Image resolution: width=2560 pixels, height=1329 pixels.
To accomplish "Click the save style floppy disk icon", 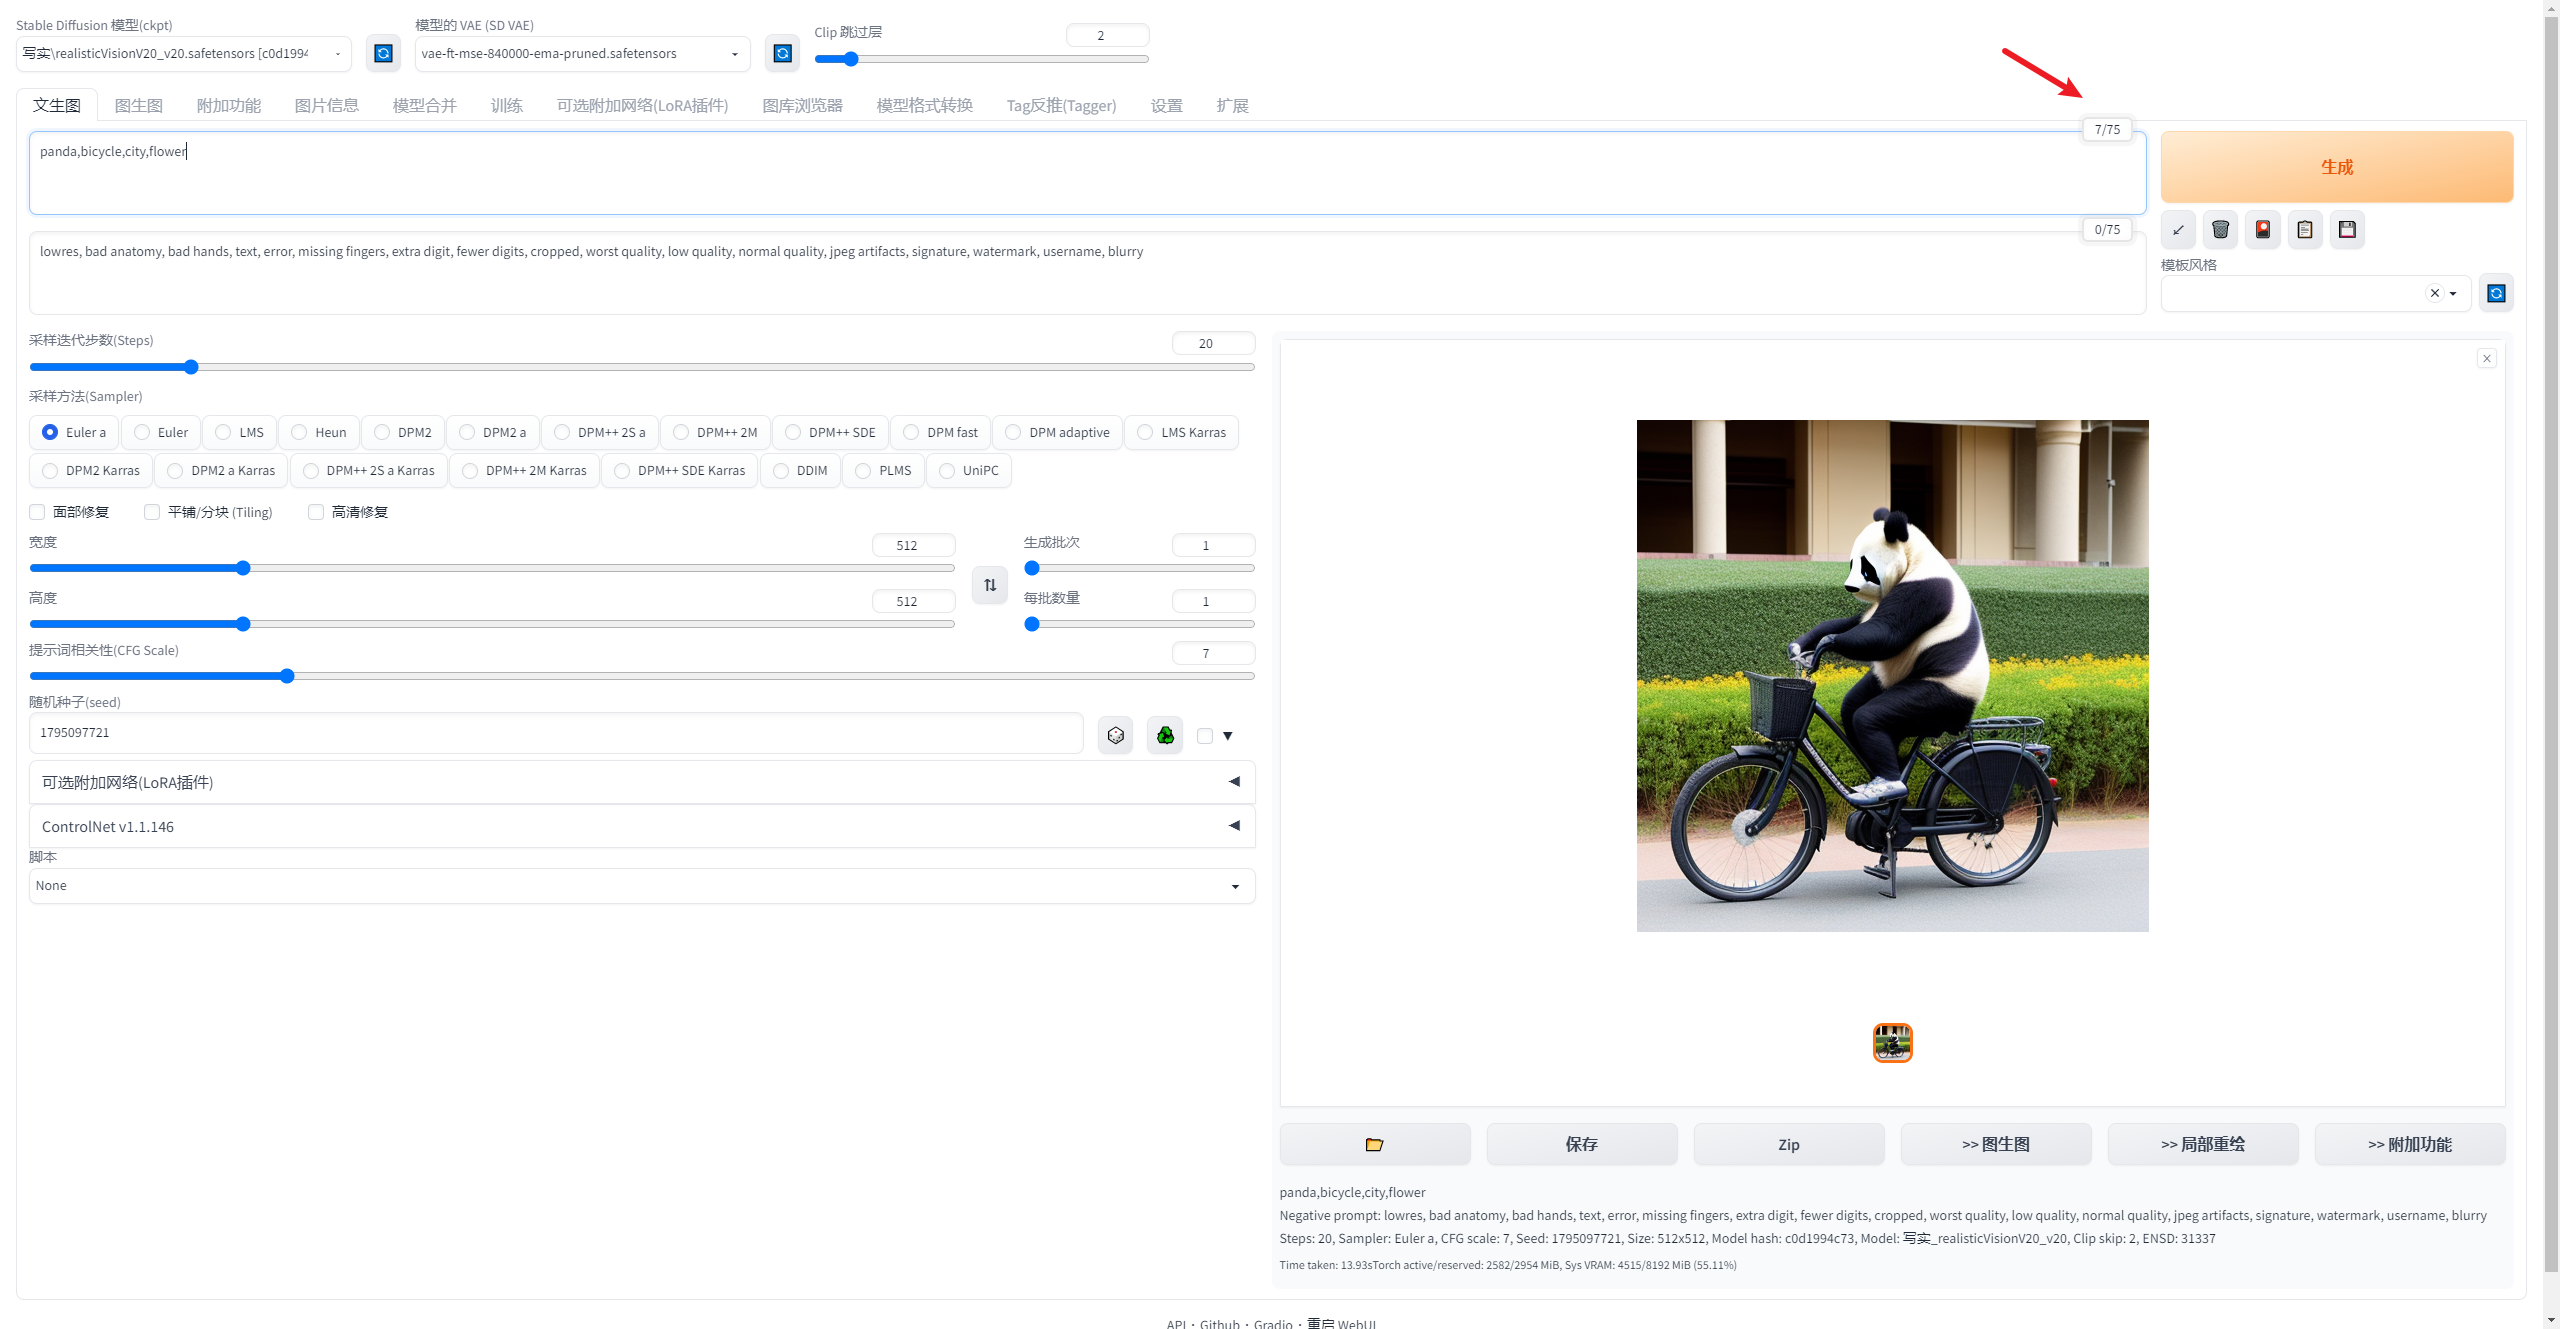I will 2347,230.
